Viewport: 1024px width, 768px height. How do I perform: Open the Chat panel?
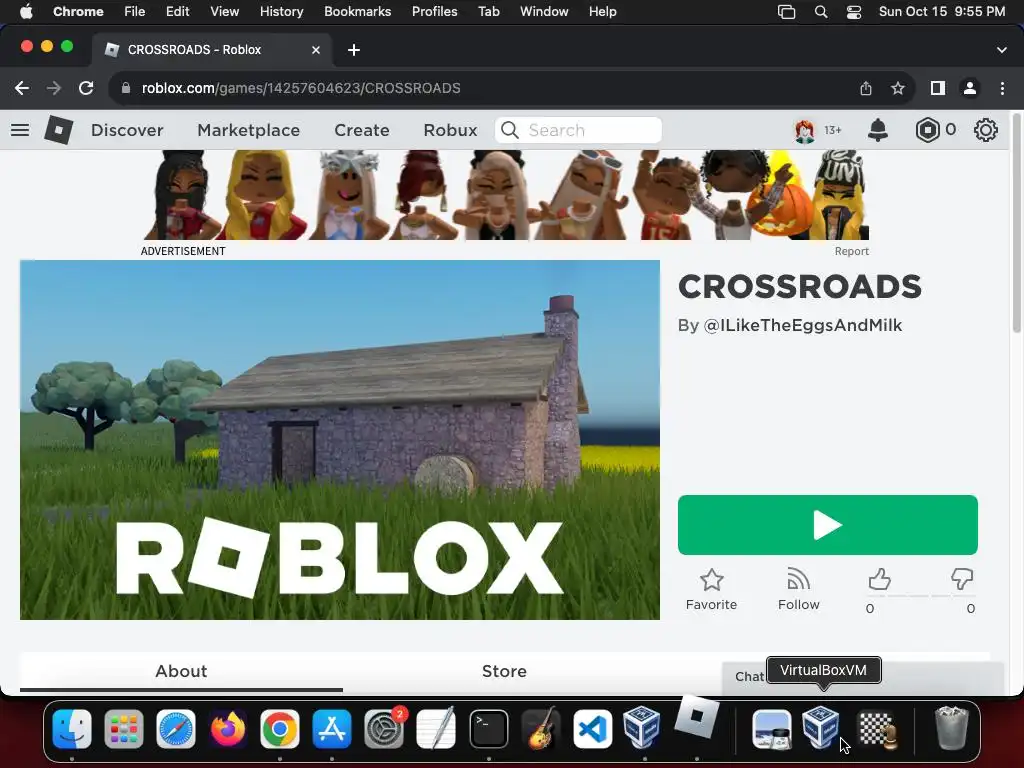749,677
